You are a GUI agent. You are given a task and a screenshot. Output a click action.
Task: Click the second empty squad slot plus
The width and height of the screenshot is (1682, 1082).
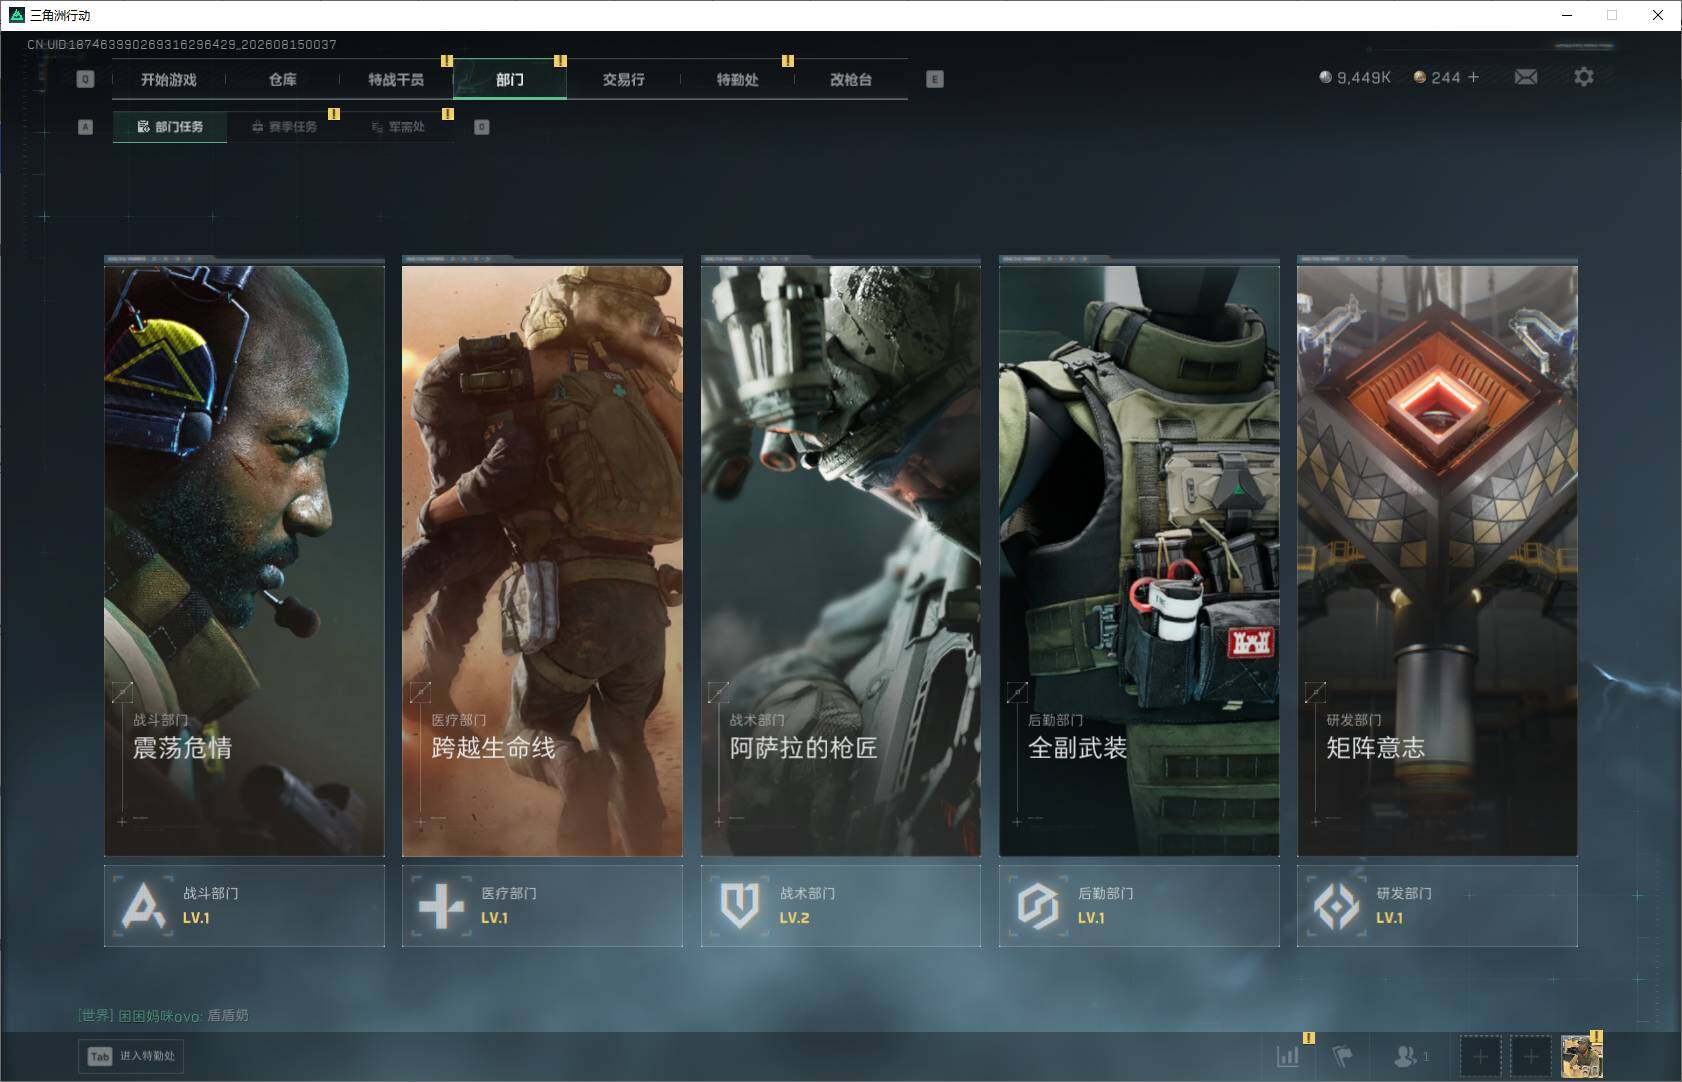(1530, 1056)
